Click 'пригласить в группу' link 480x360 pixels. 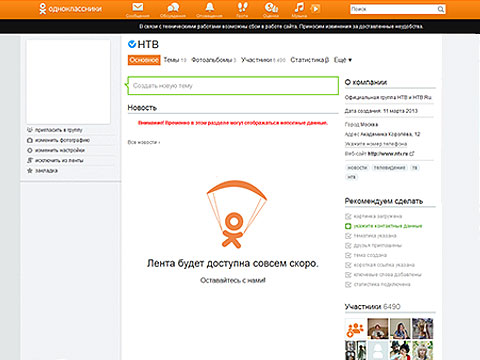tap(59, 130)
